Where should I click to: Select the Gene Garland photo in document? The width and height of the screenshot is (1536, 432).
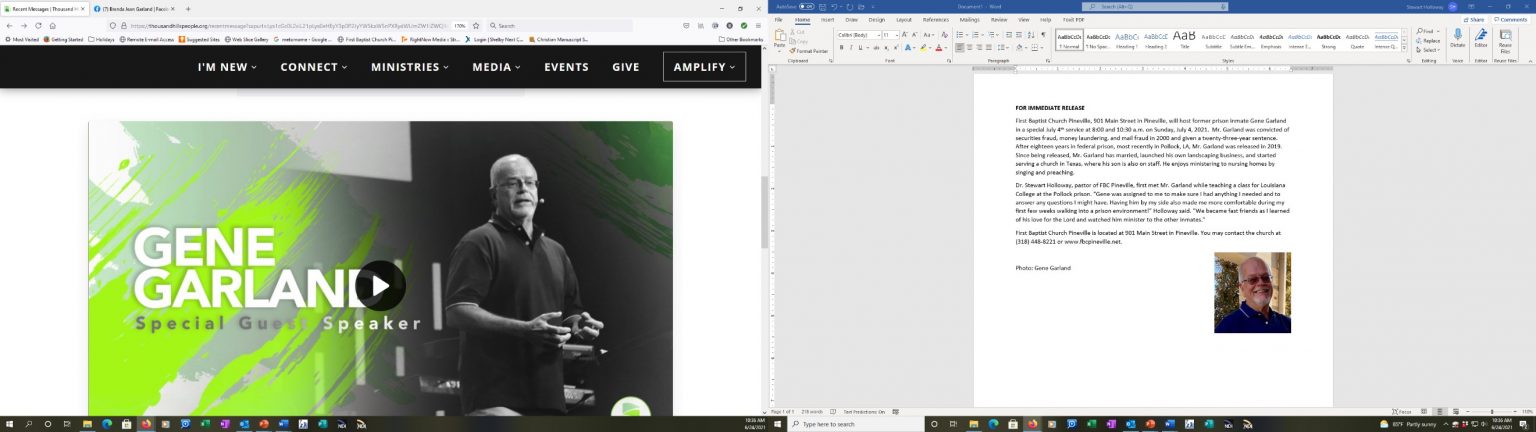(1252, 292)
